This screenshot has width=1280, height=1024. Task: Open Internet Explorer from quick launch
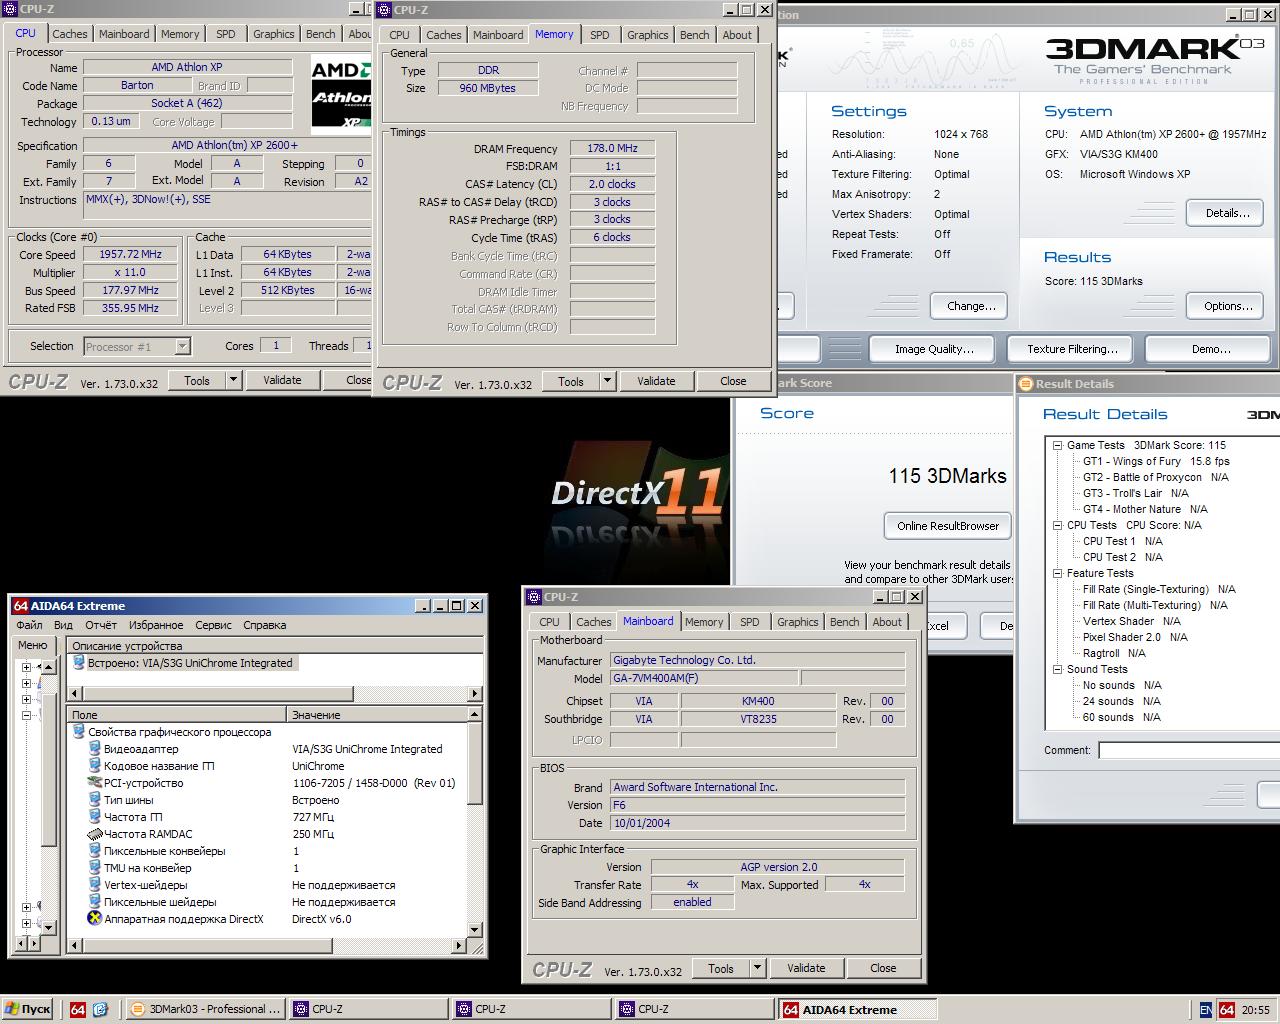tap(100, 1010)
